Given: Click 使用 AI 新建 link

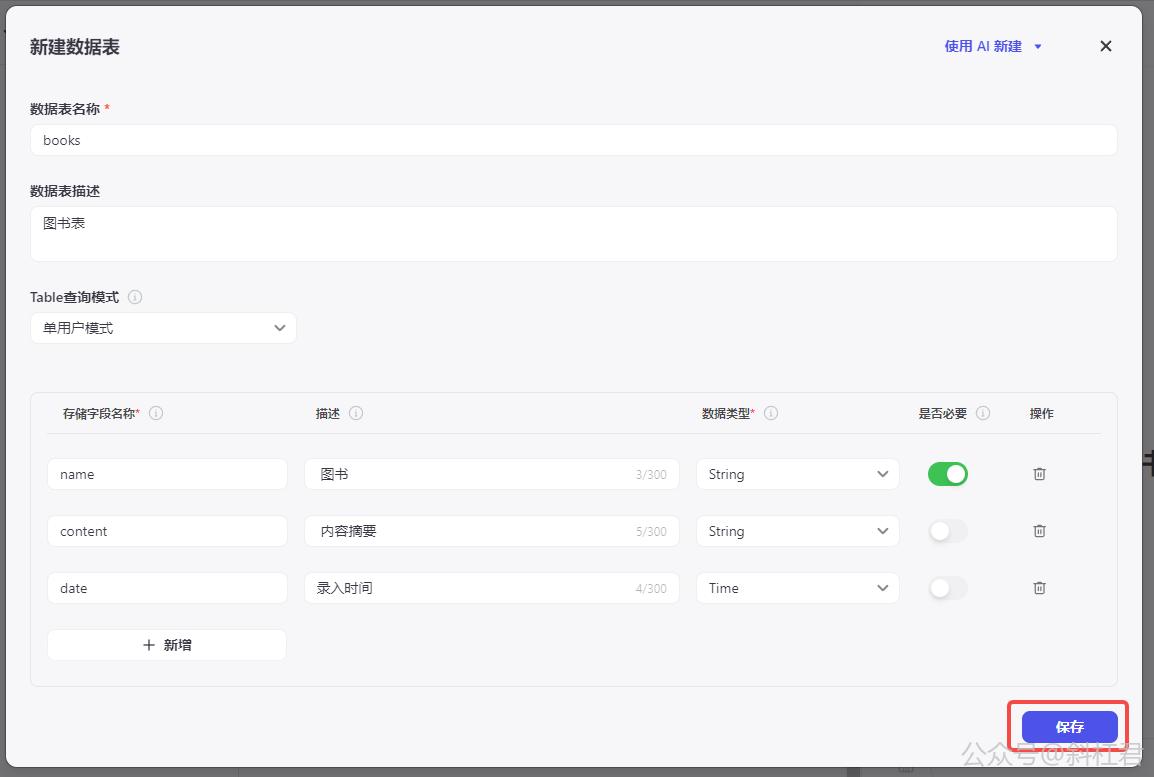Looking at the screenshot, I should pyautogui.click(x=983, y=46).
